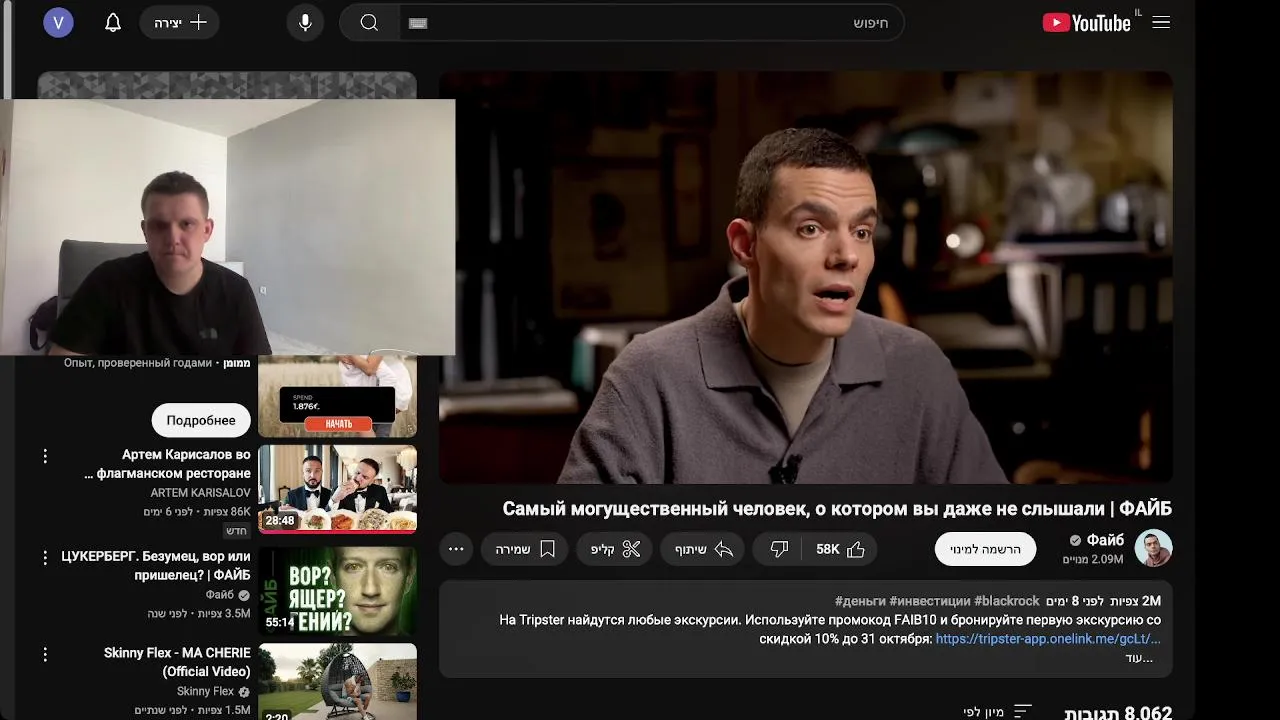Open the comment sort menu מיון לפי
This screenshot has width=1280, height=720.
coord(997,712)
